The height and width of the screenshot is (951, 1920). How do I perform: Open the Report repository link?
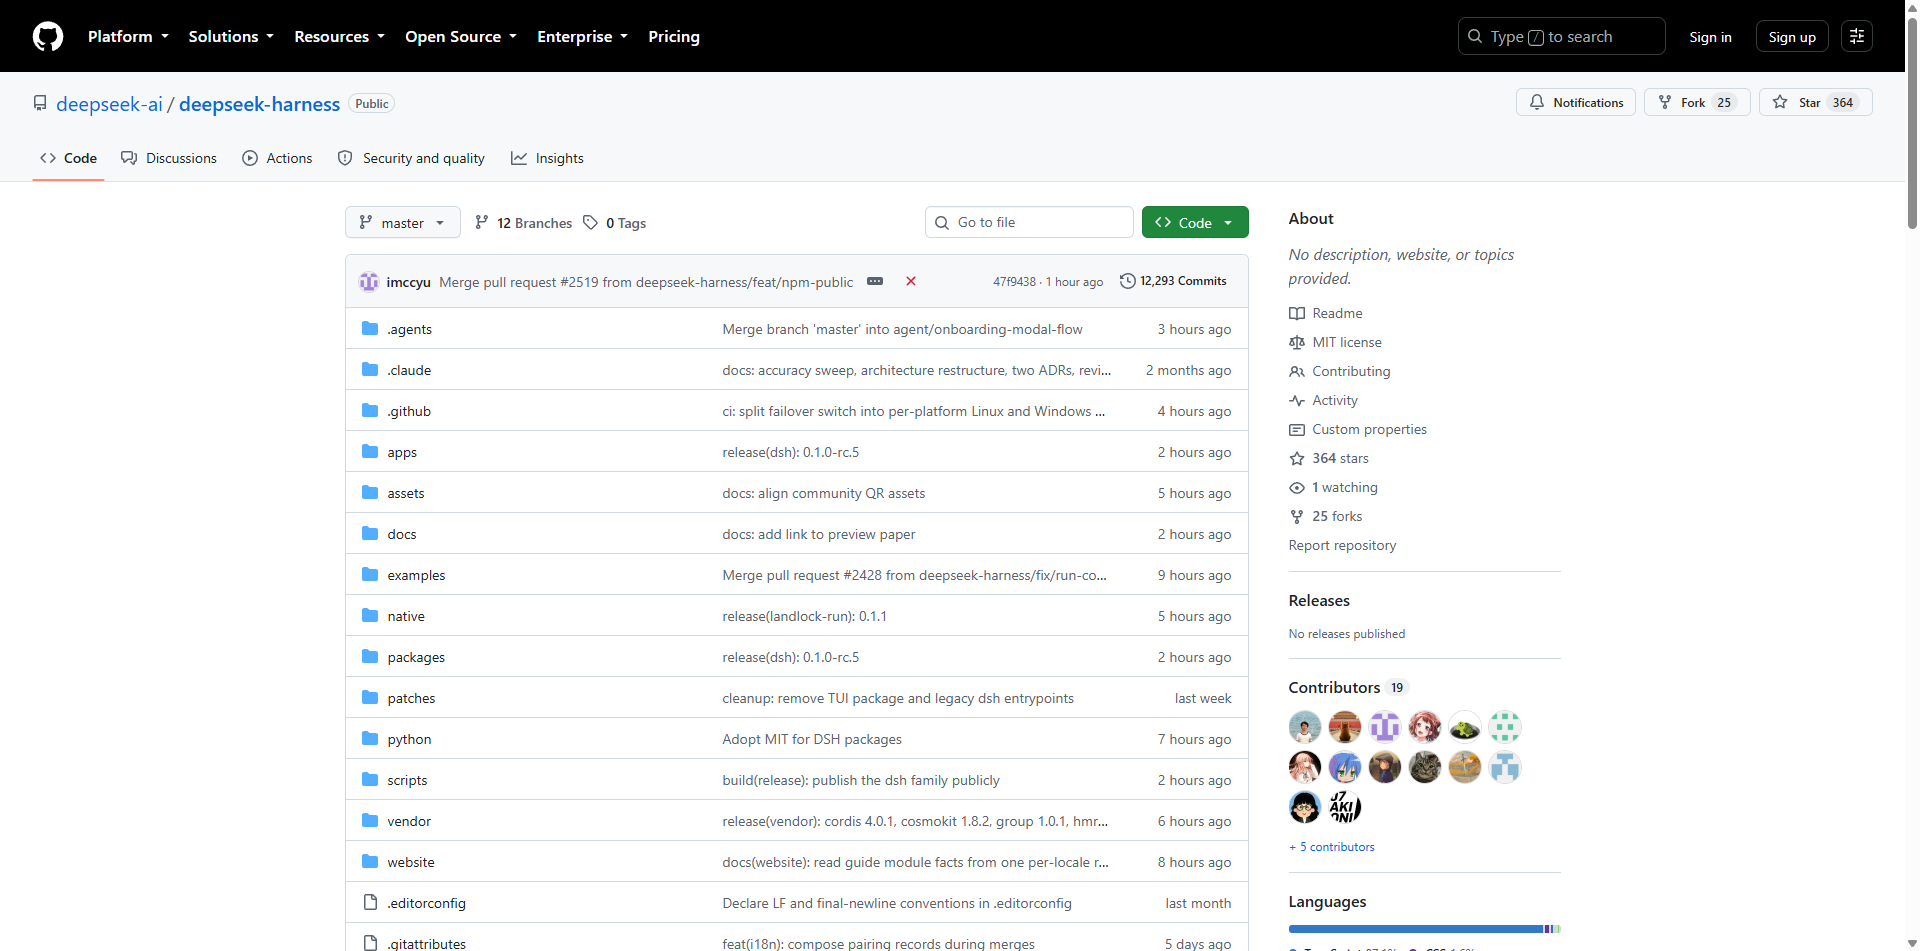1342,545
